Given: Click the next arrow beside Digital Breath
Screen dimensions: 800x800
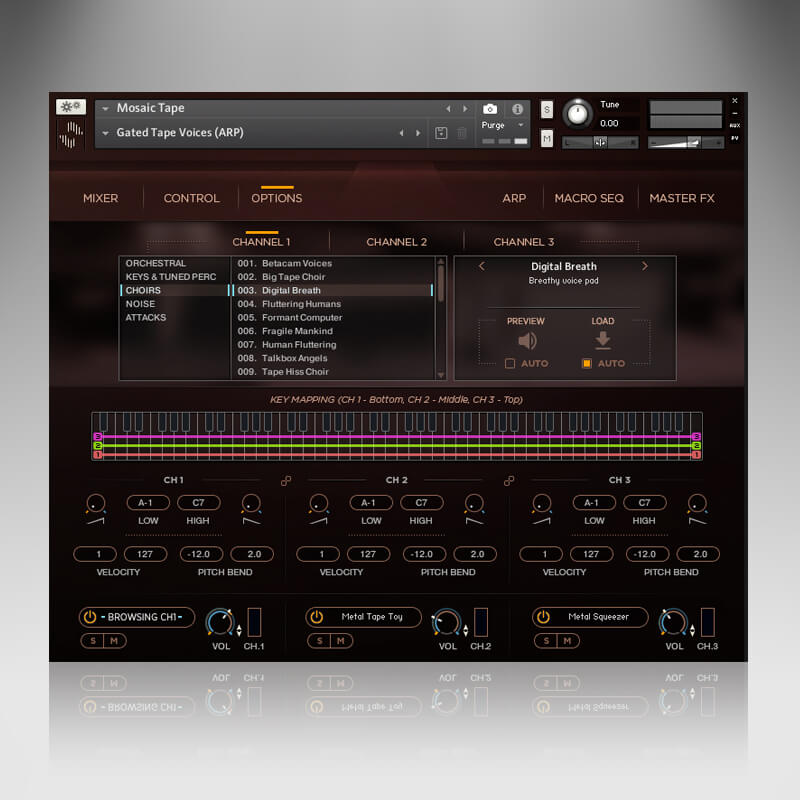Looking at the screenshot, I should coord(645,266).
